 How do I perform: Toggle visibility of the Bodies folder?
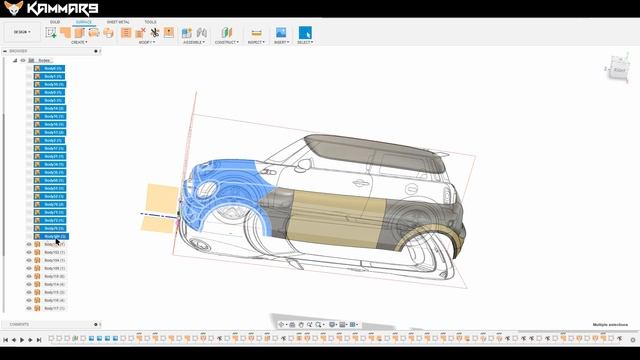click(x=23, y=60)
